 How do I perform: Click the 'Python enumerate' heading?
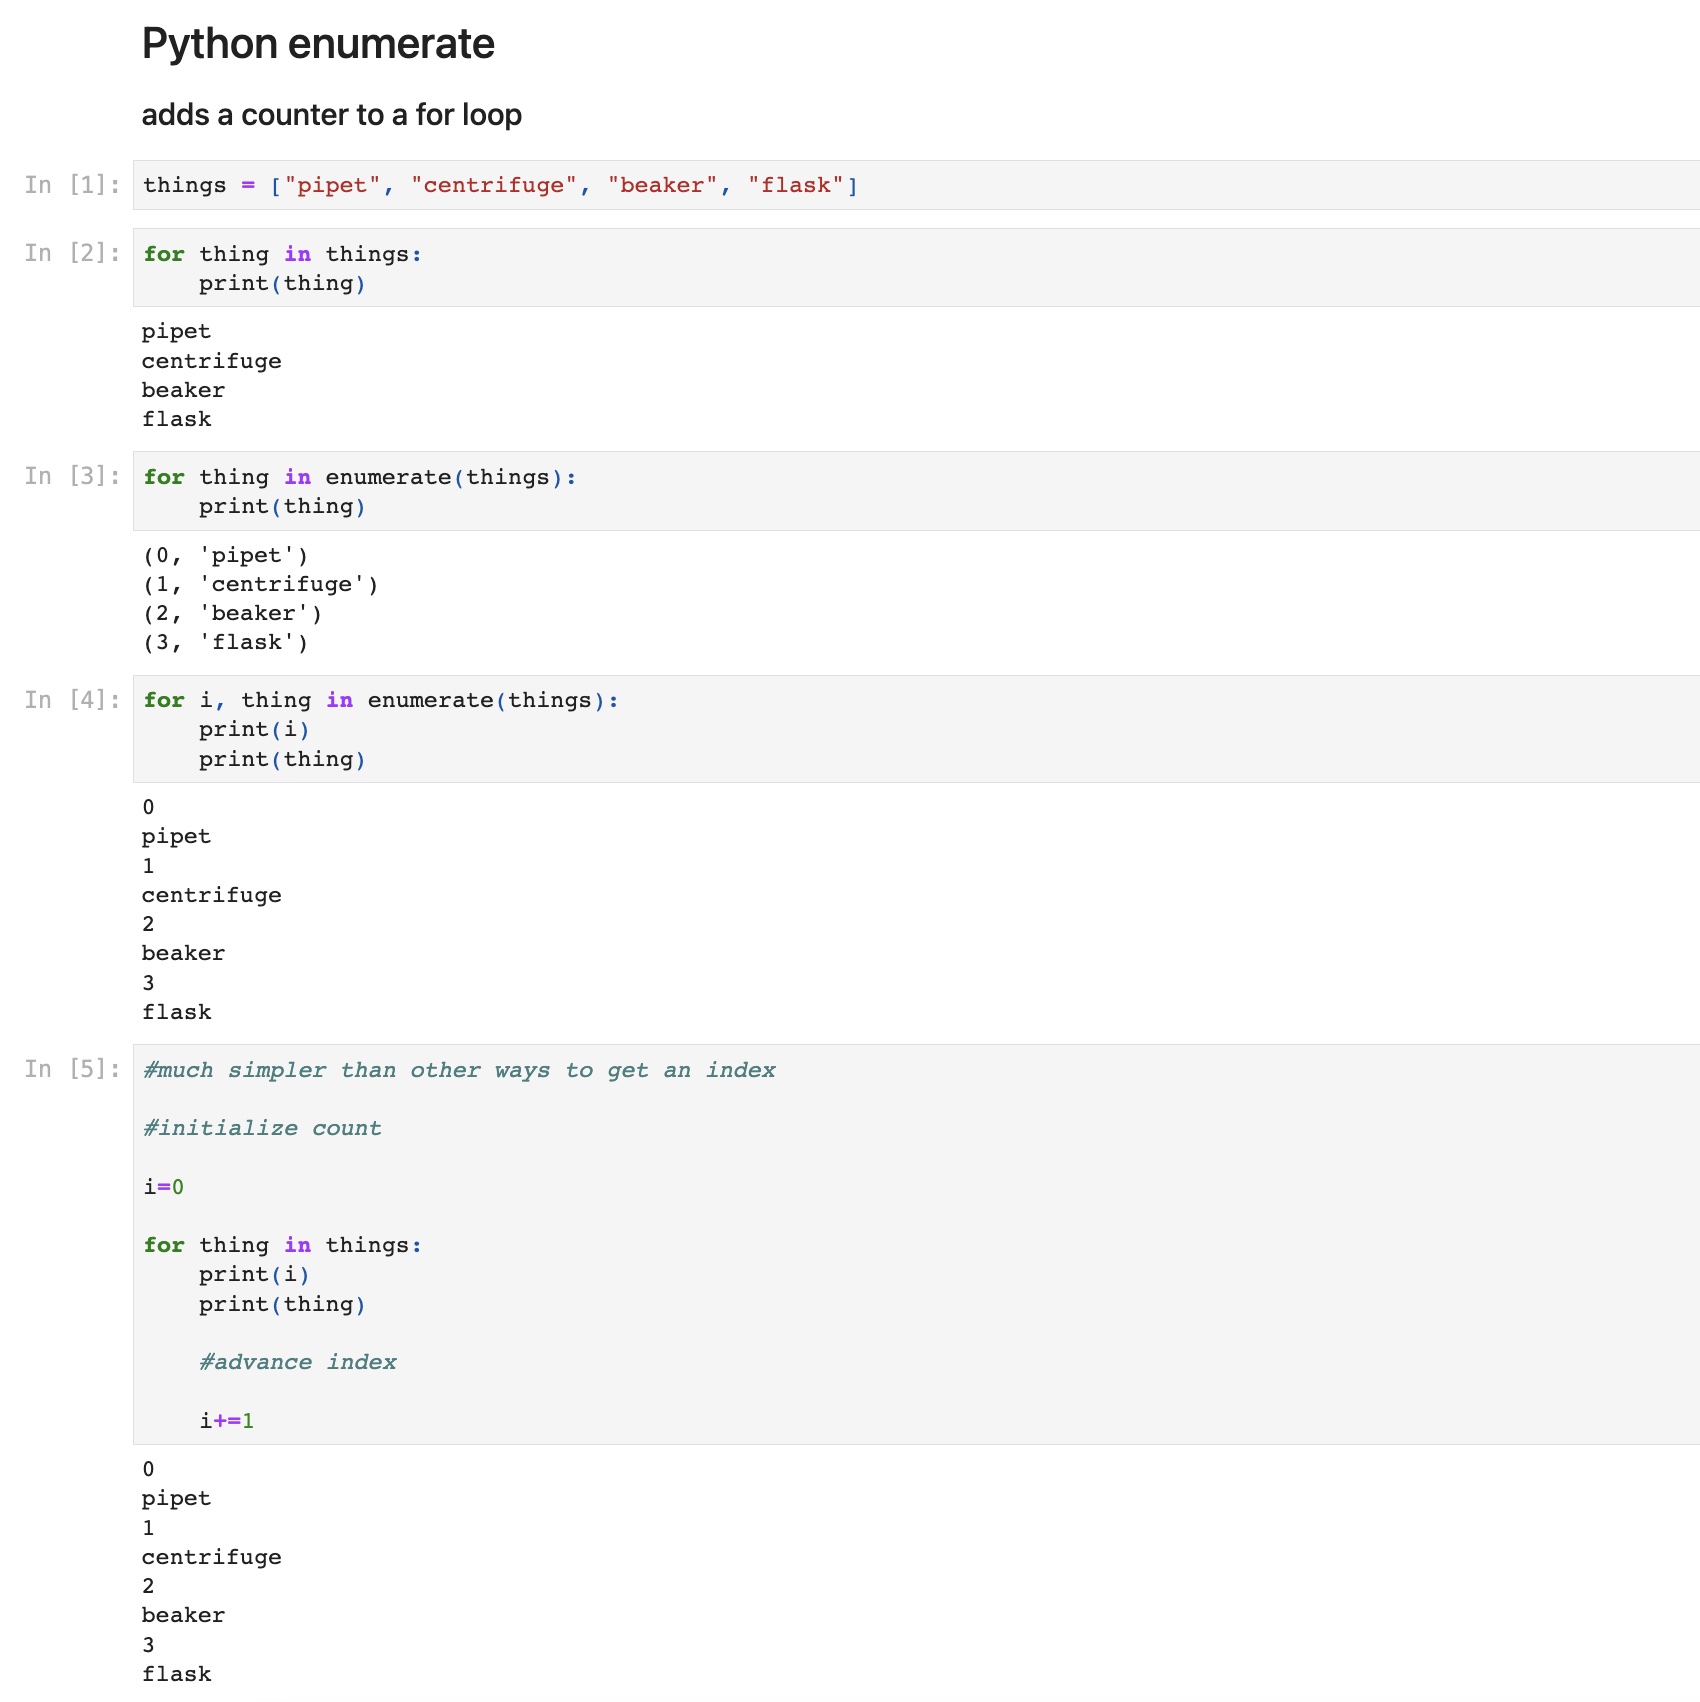[x=318, y=44]
